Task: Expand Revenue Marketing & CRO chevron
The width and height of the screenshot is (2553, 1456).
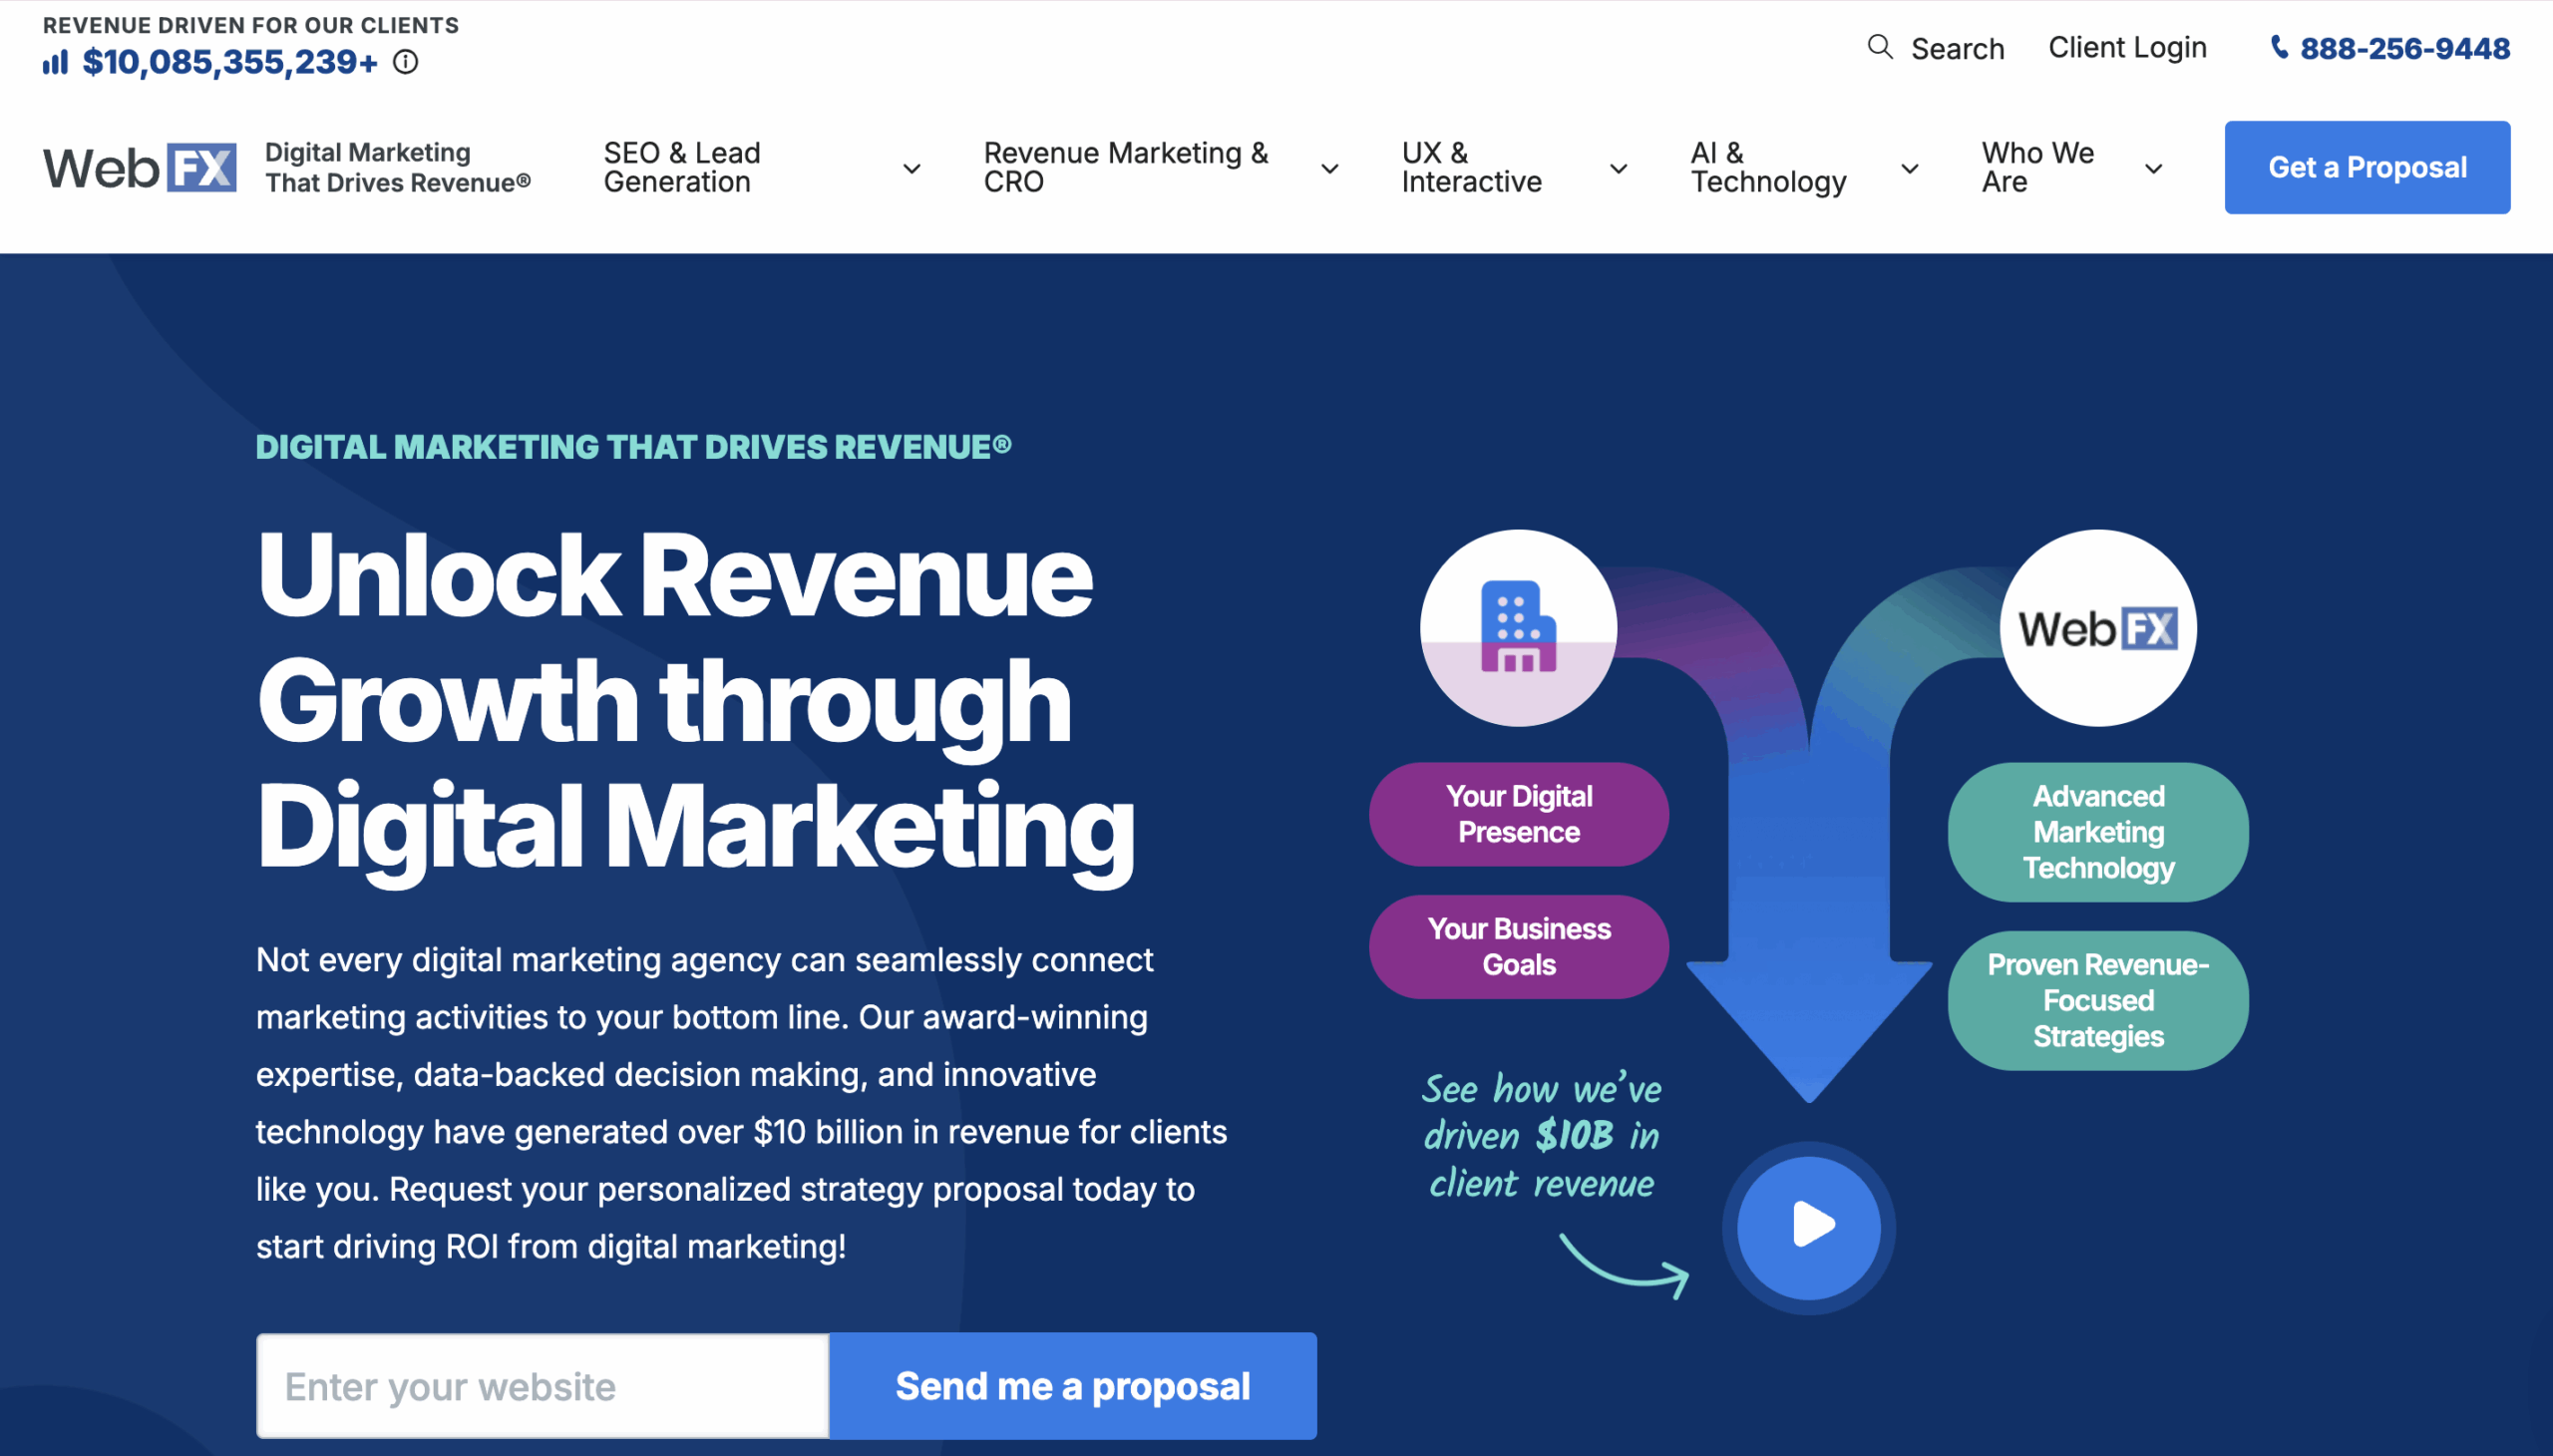Action: (1330, 169)
